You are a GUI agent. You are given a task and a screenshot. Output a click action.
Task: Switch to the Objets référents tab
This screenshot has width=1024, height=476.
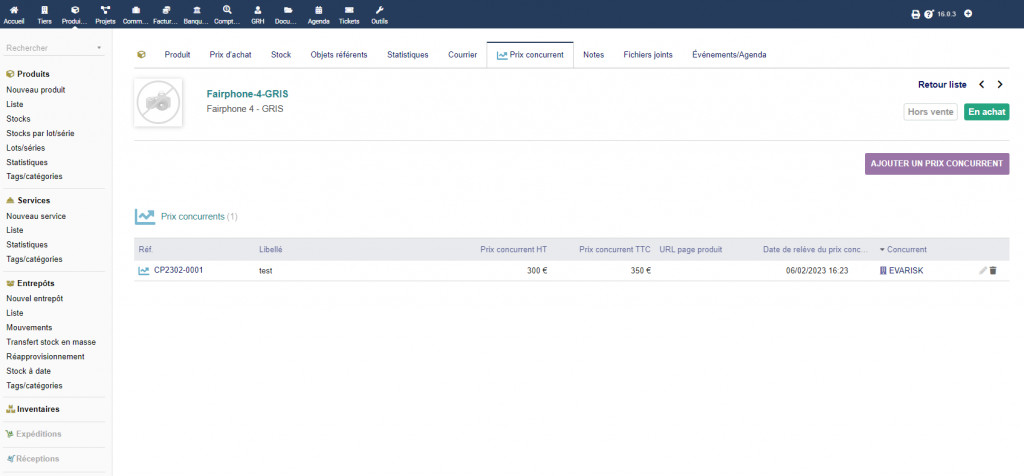[339, 55]
